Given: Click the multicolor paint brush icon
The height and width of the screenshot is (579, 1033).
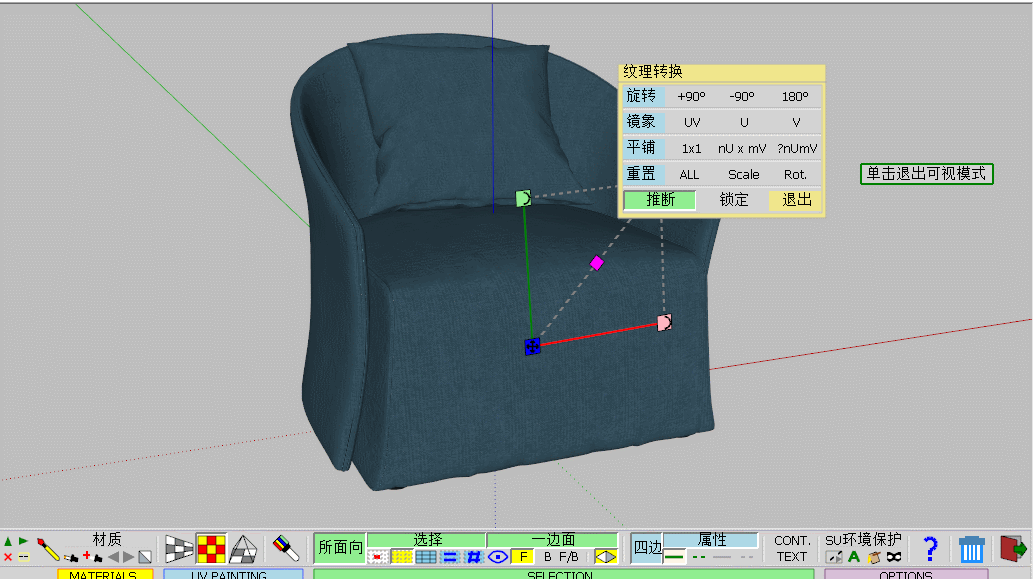Looking at the screenshot, I should (x=286, y=547).
